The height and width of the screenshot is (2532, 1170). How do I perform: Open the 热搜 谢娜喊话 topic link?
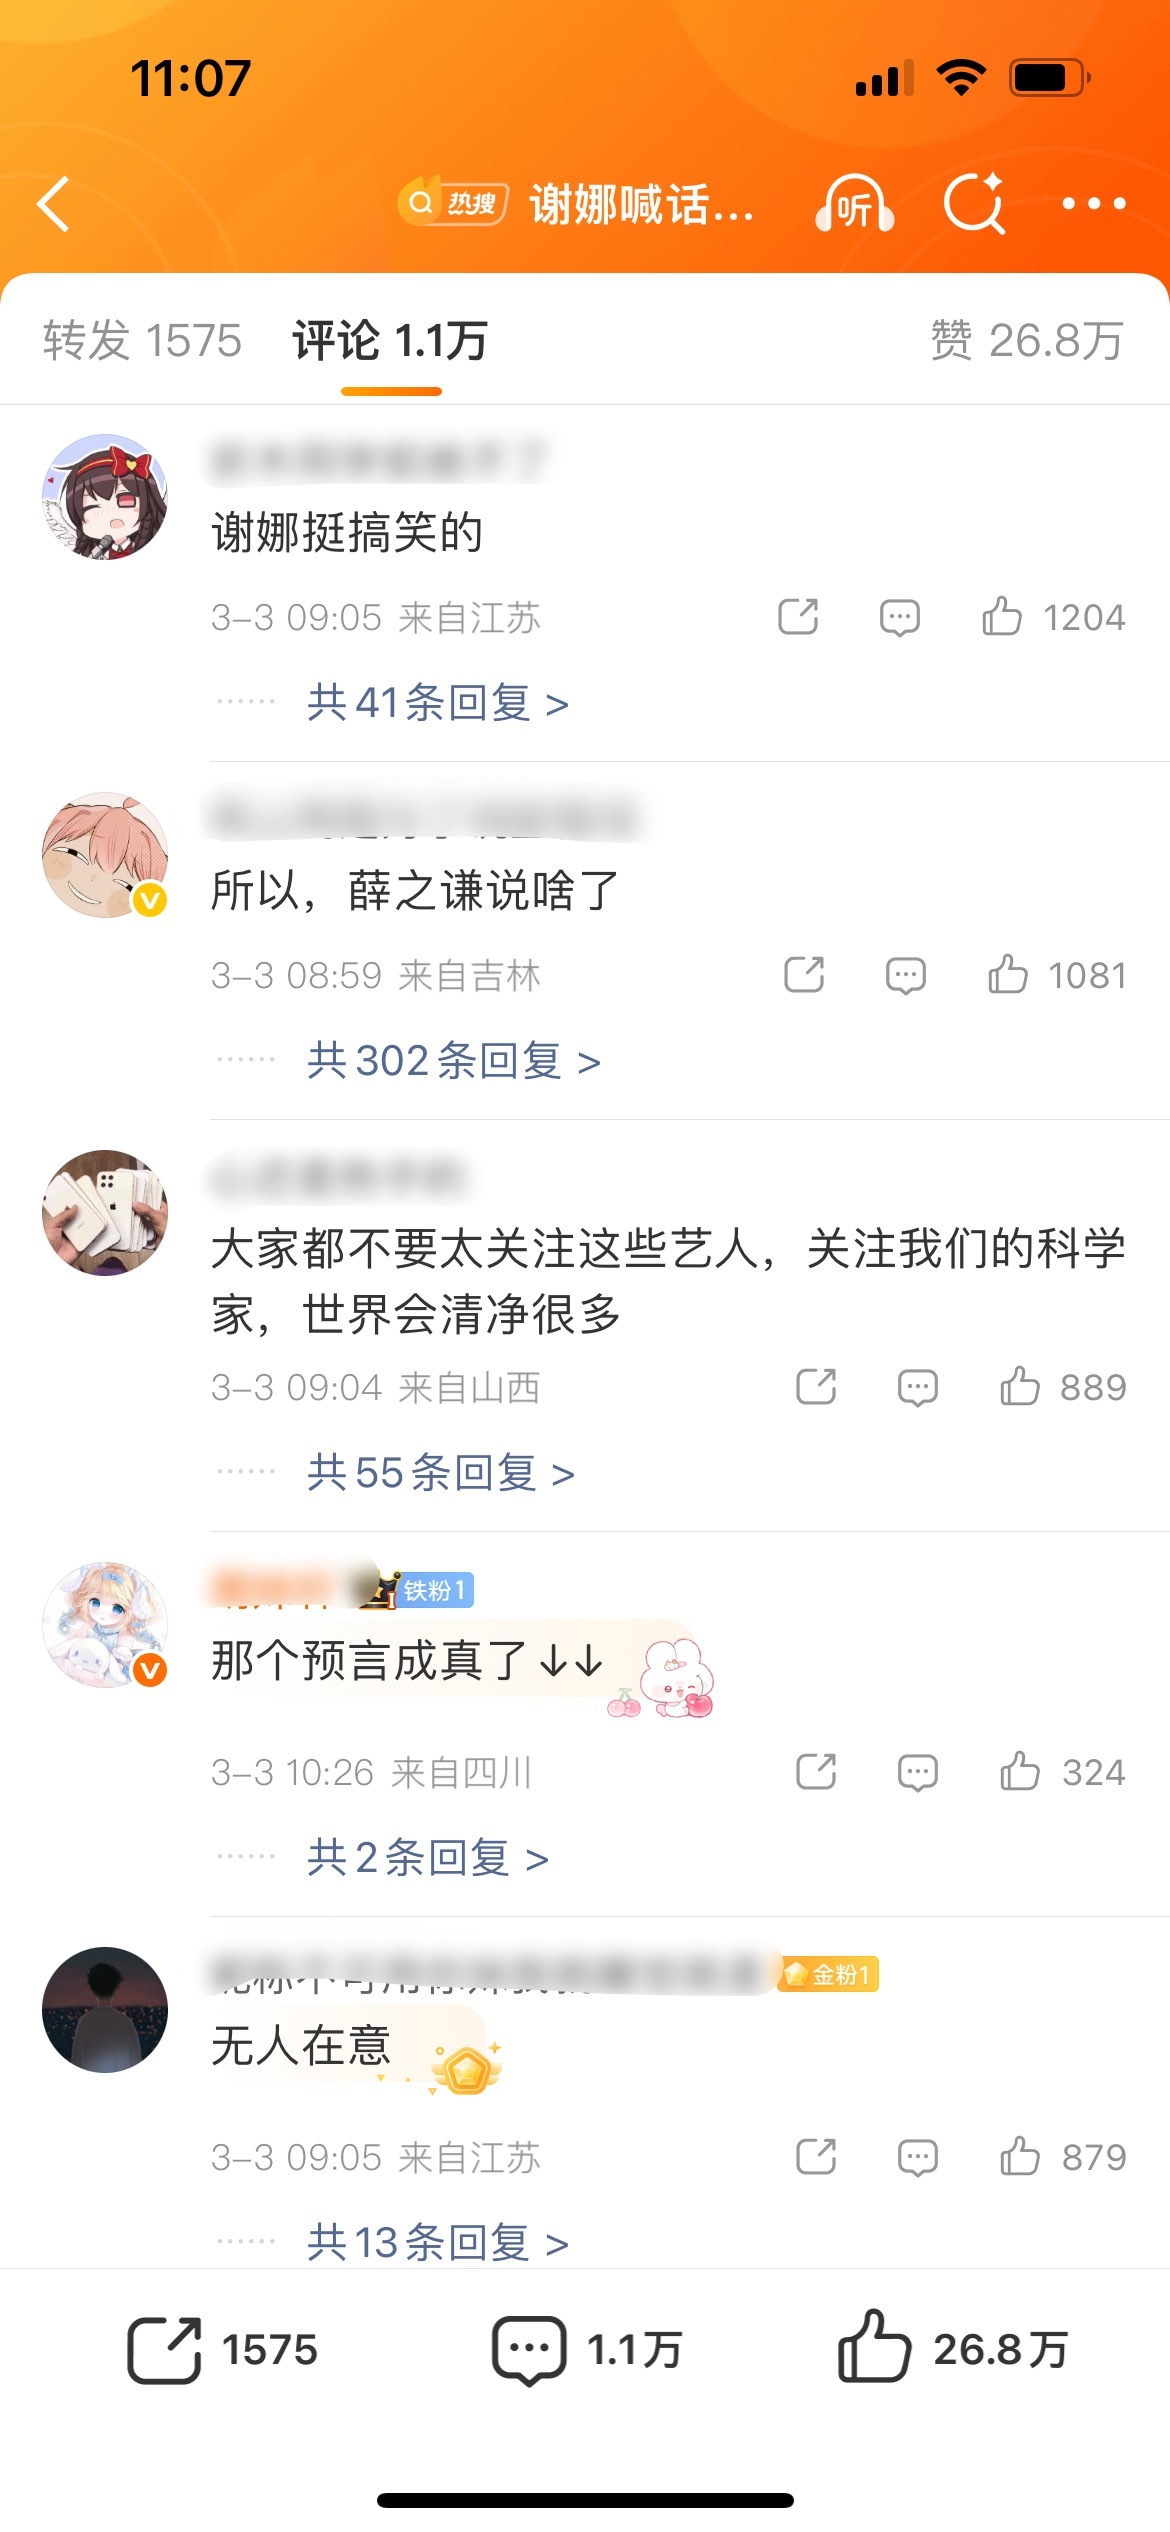click(x=576, y=204)
